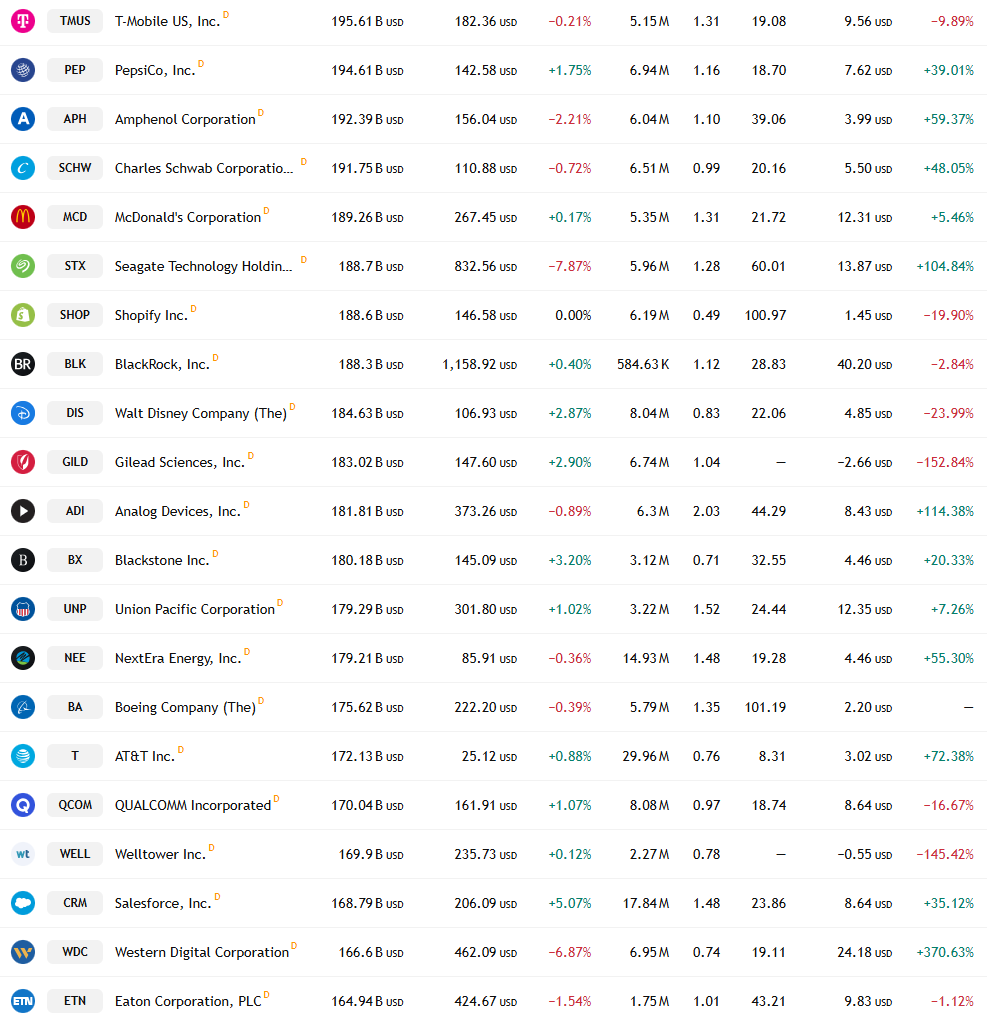Open the DIS ticker badge
Image resolution: width=987 pixels, height=1023 pixels.
[75, 413]
